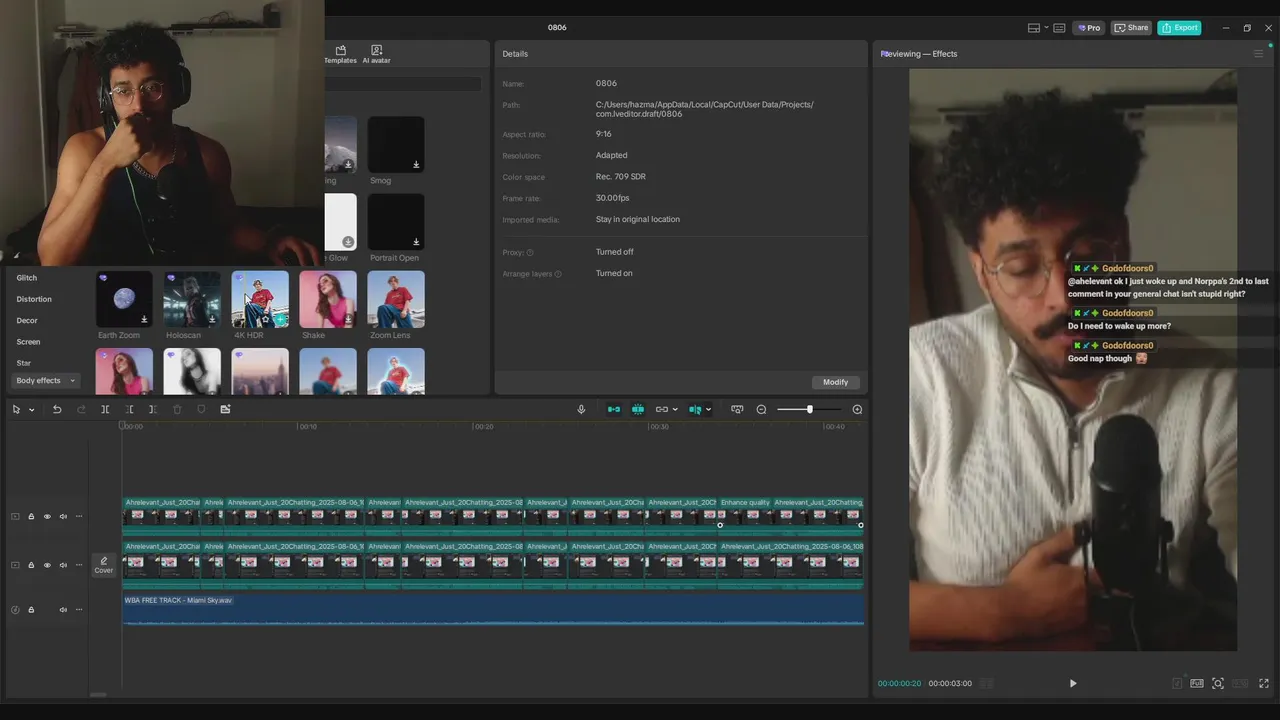Add the 4K HDR effect

click(x=281, y=320)
